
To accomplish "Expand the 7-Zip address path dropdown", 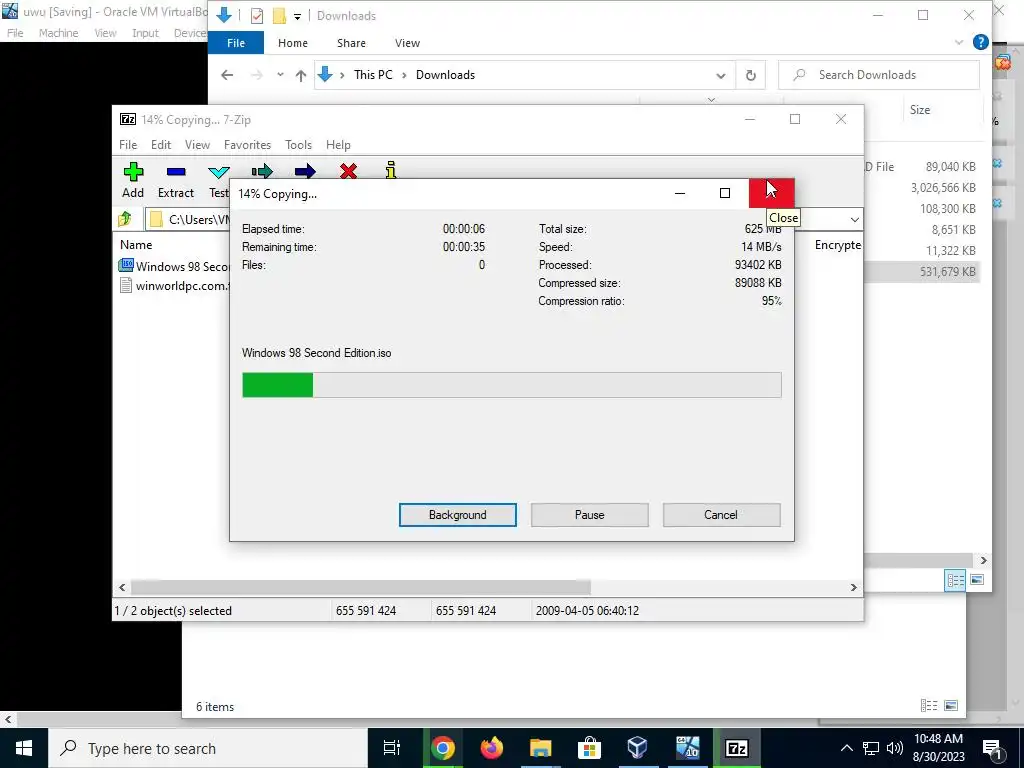I will point(854,219).
